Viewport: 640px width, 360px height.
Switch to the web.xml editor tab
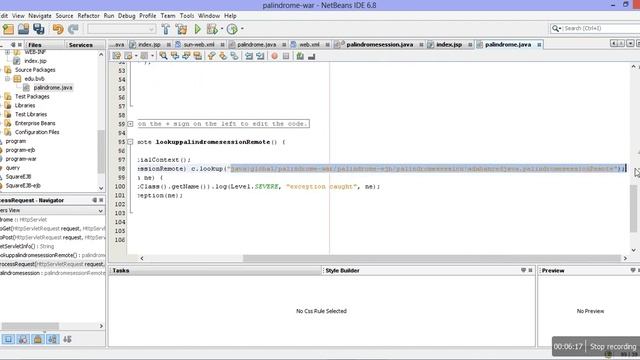click(x=309, y=44)
